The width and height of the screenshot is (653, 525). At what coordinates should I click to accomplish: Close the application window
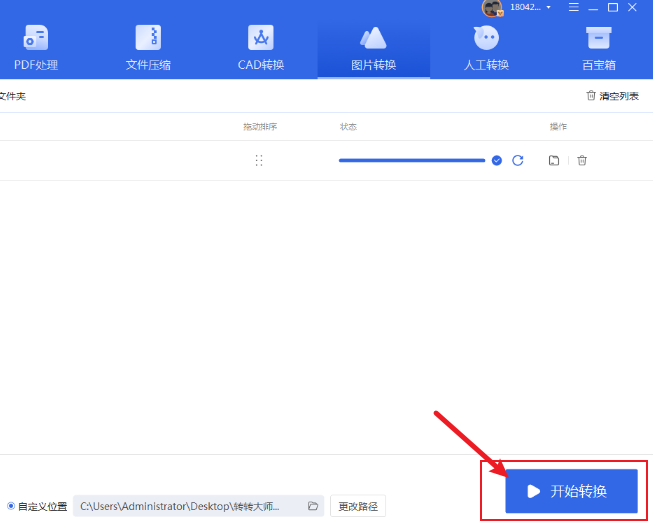pyautogui.click(x=632, y=7)
